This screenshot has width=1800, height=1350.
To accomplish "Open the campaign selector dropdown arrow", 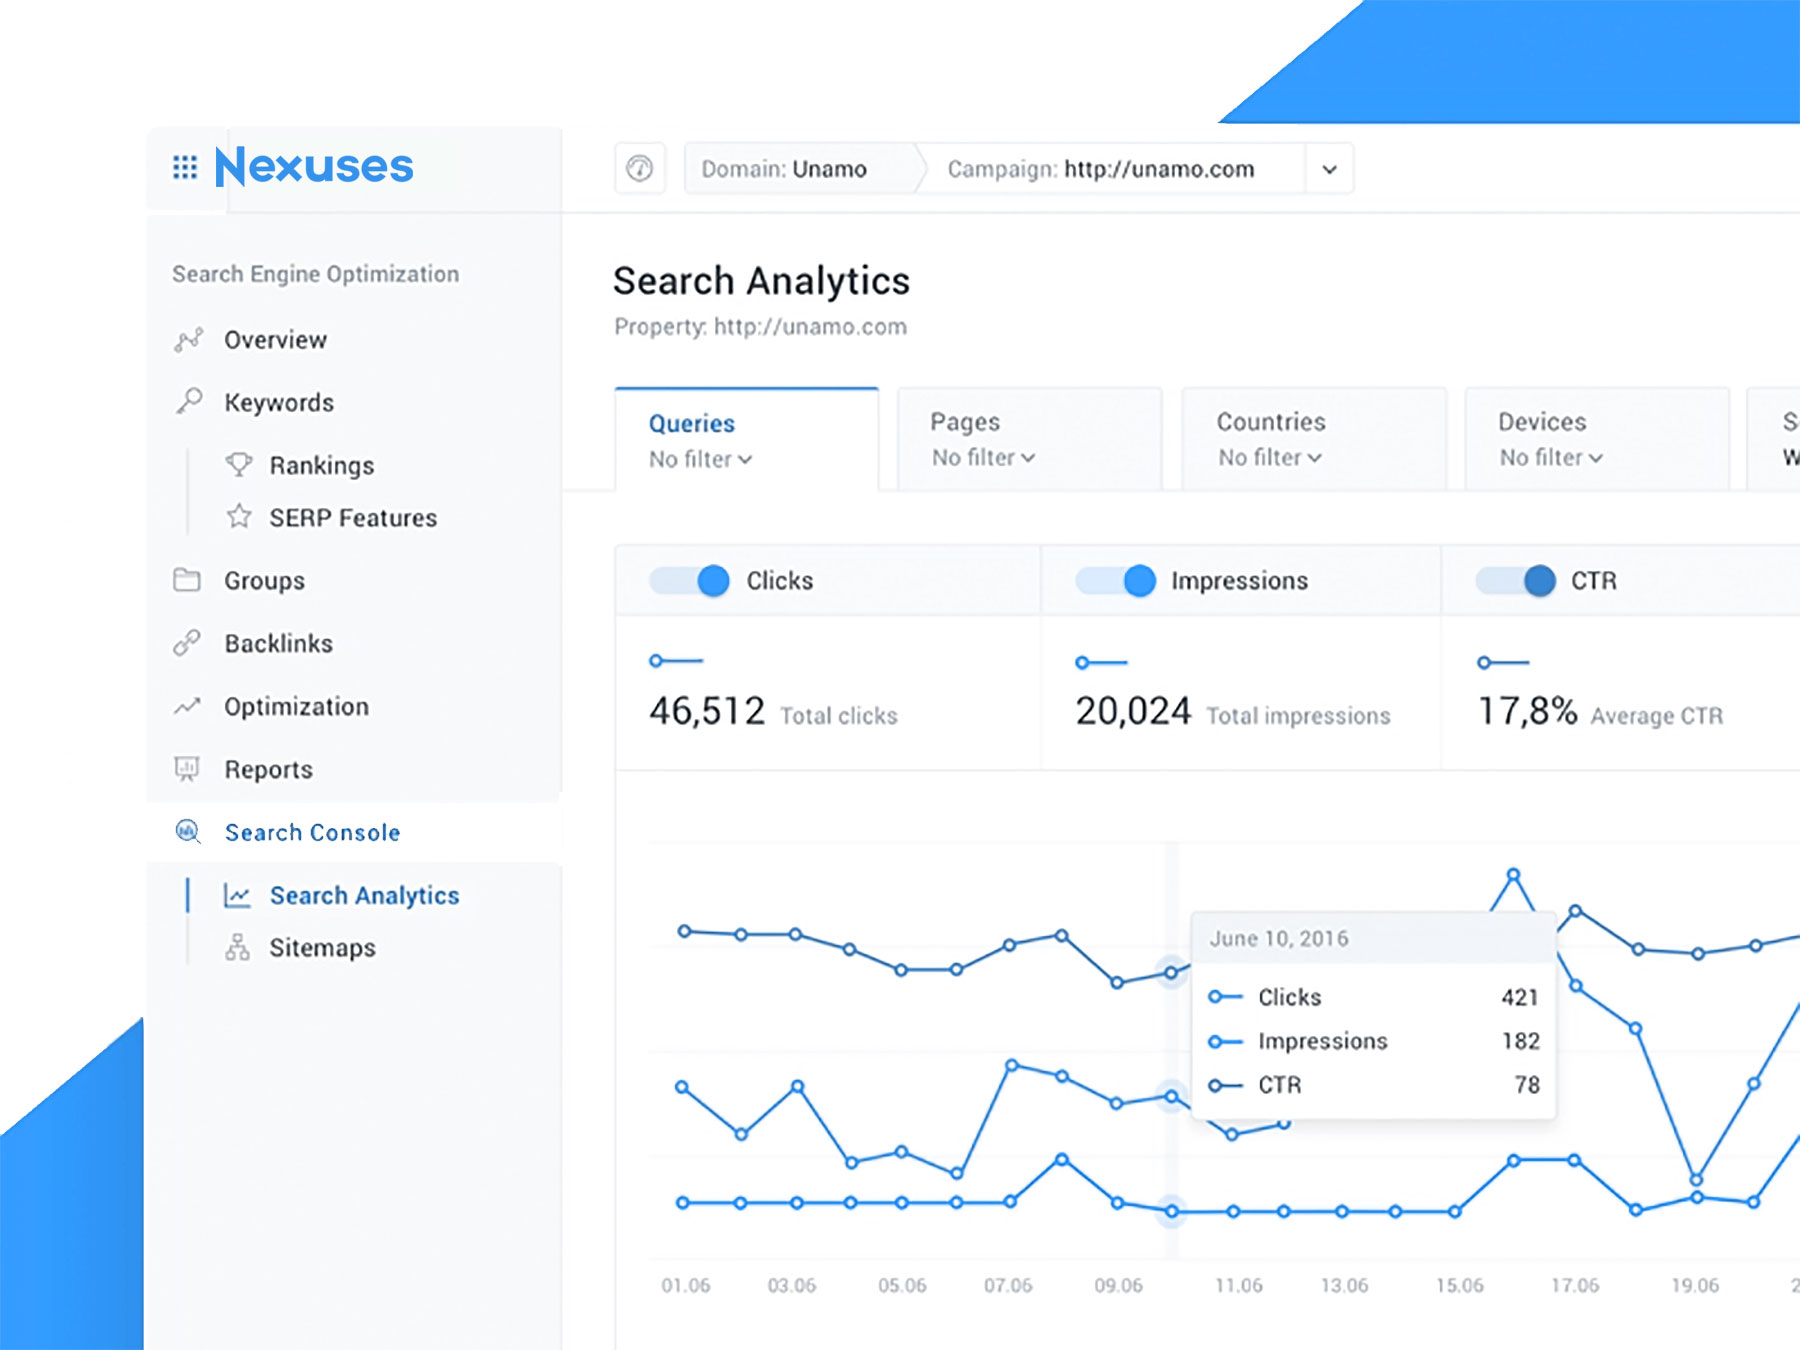I will pyautogui.click(x=1329, y=169).
